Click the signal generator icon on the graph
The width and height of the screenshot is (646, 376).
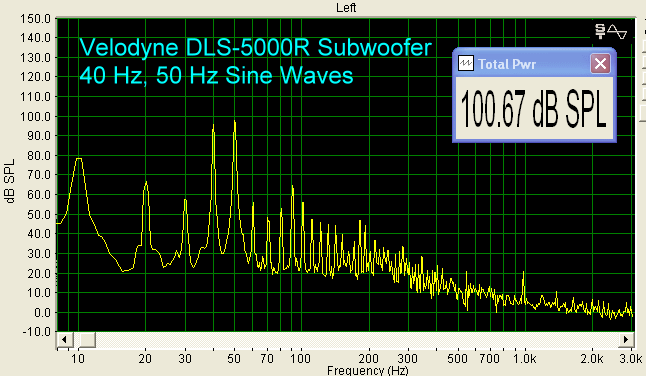[x=611, y=32]
